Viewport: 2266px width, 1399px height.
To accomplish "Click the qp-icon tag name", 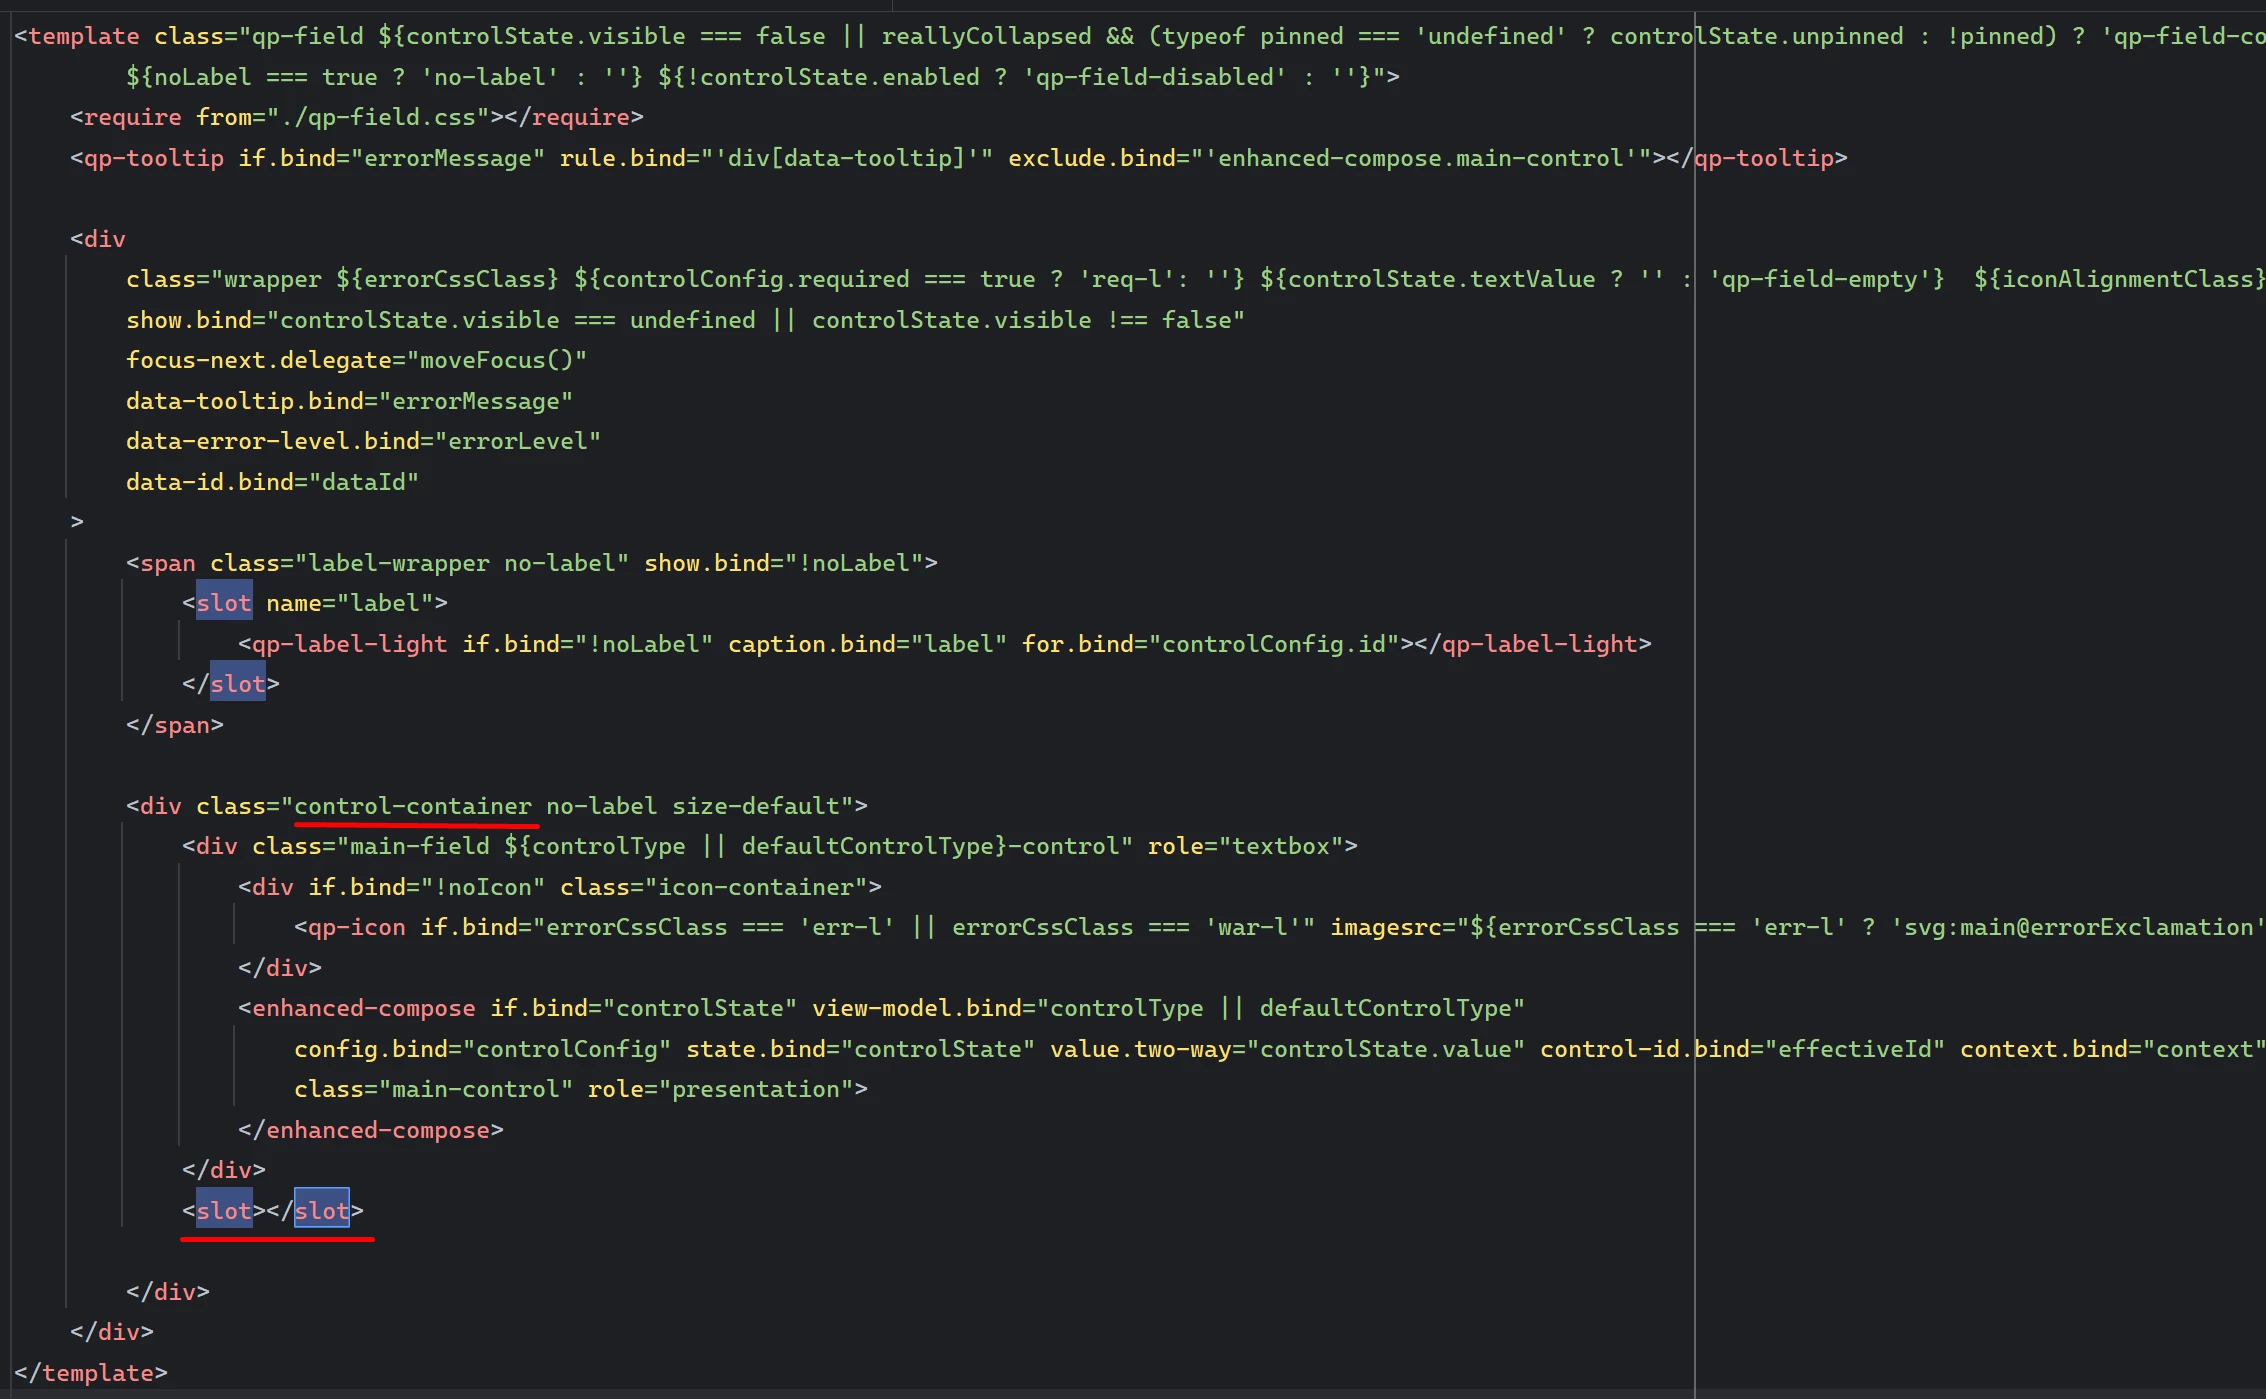I will [x=356, y=927].
